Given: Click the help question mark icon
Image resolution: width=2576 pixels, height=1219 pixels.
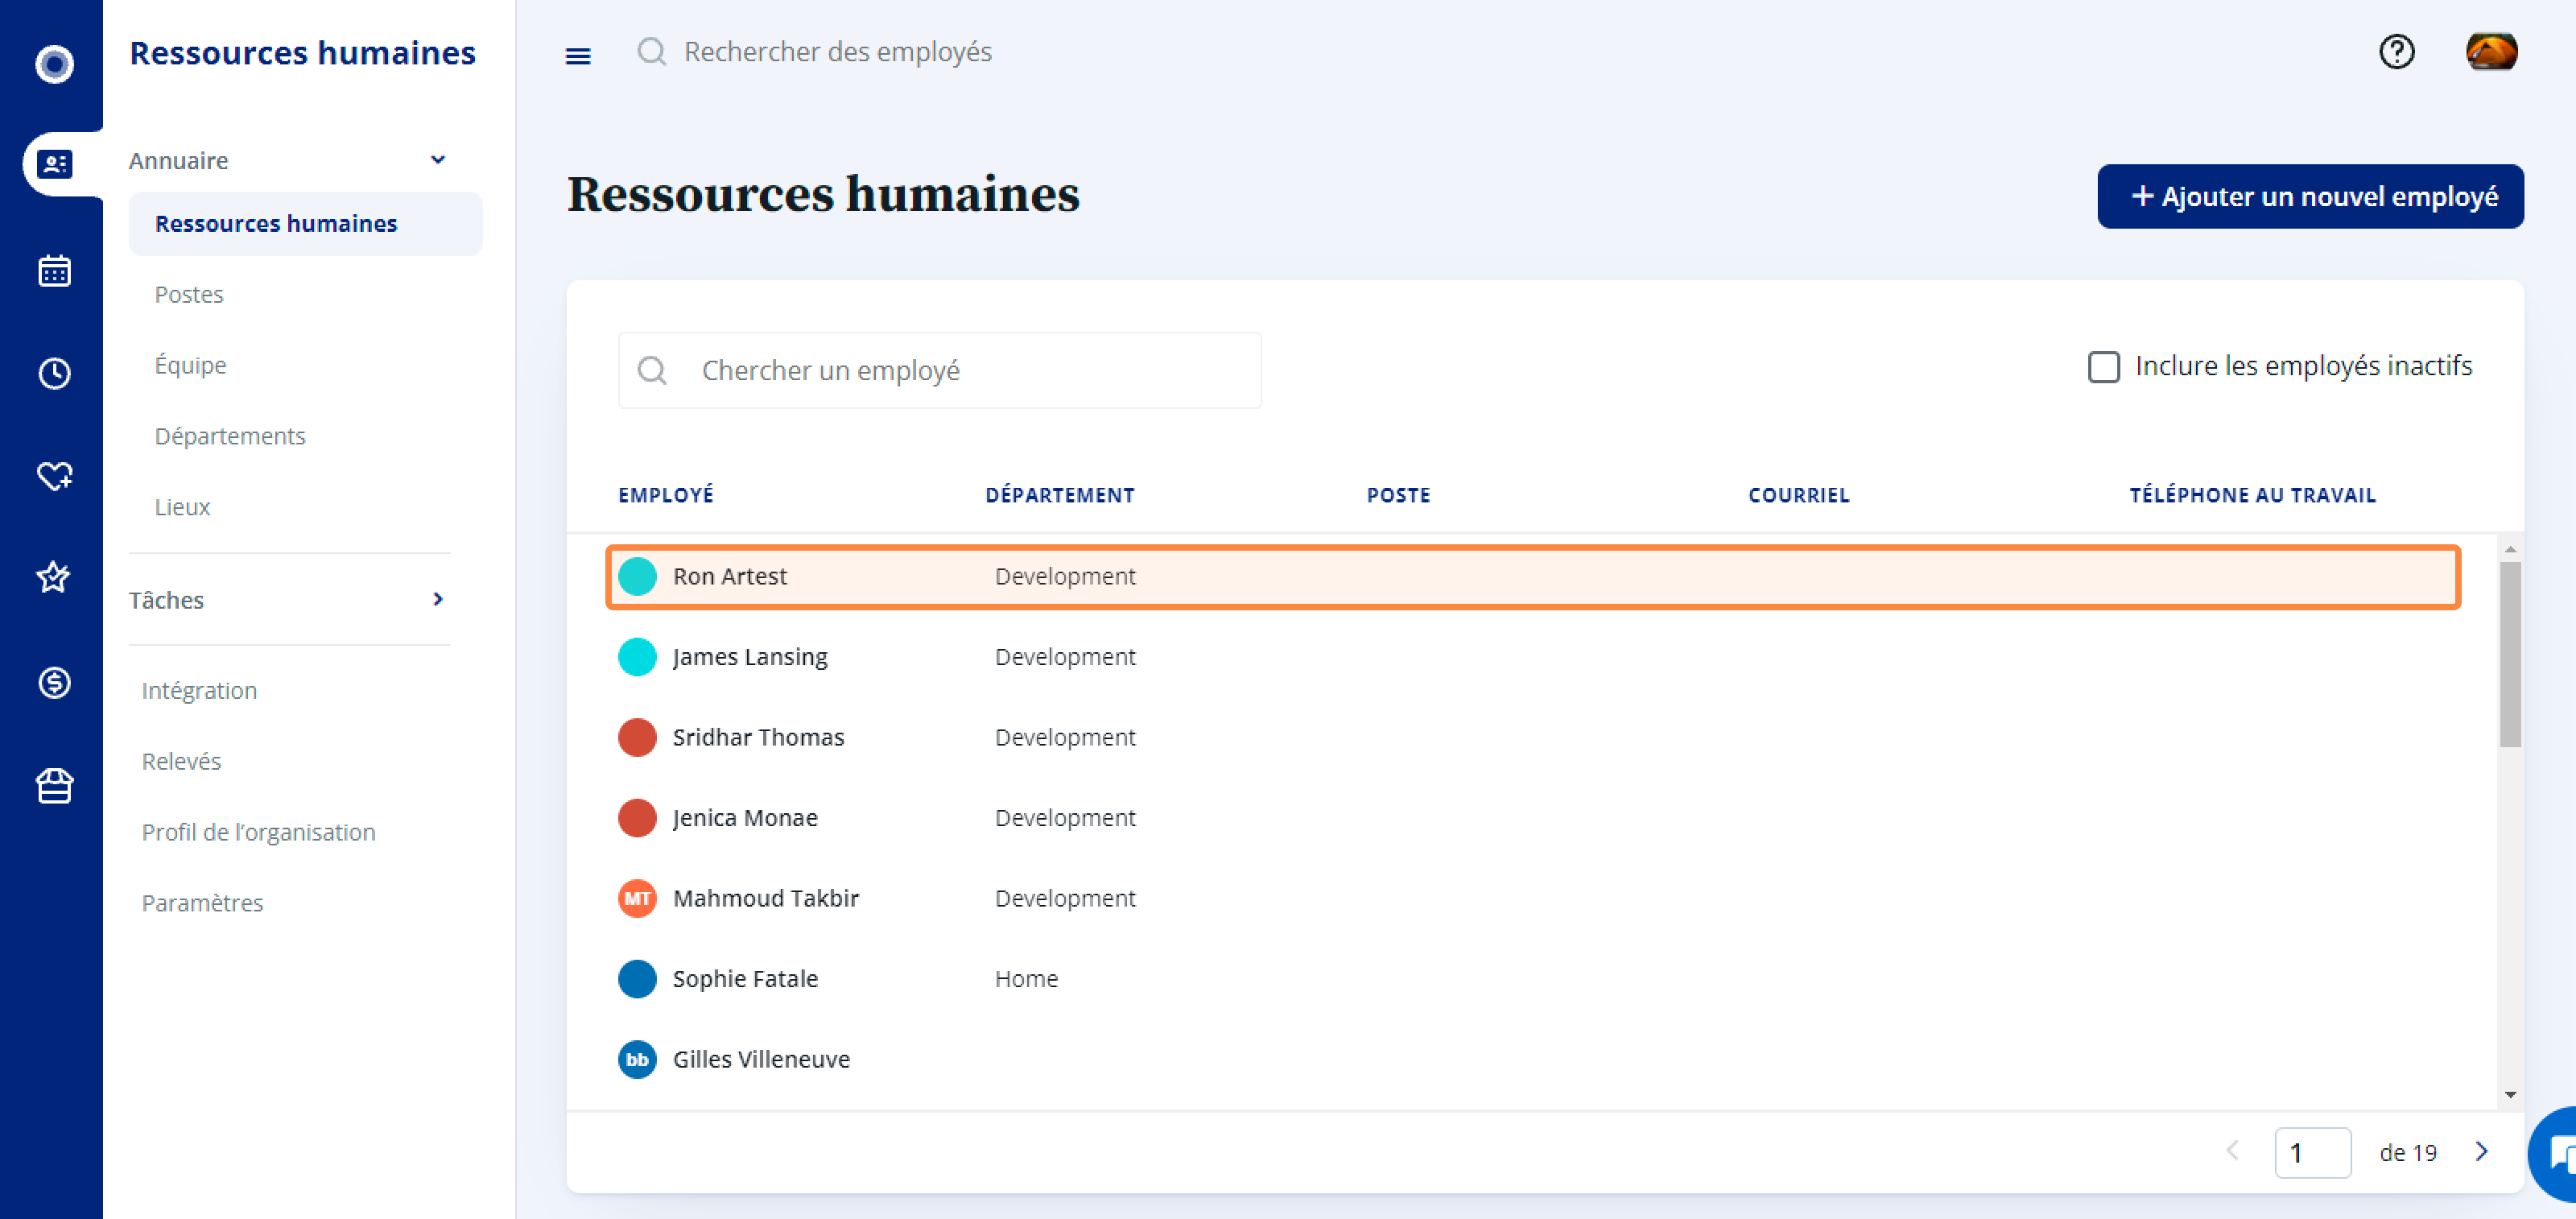Looking at the screenshot, I should pyautogui.click(x=2396, y=52).
